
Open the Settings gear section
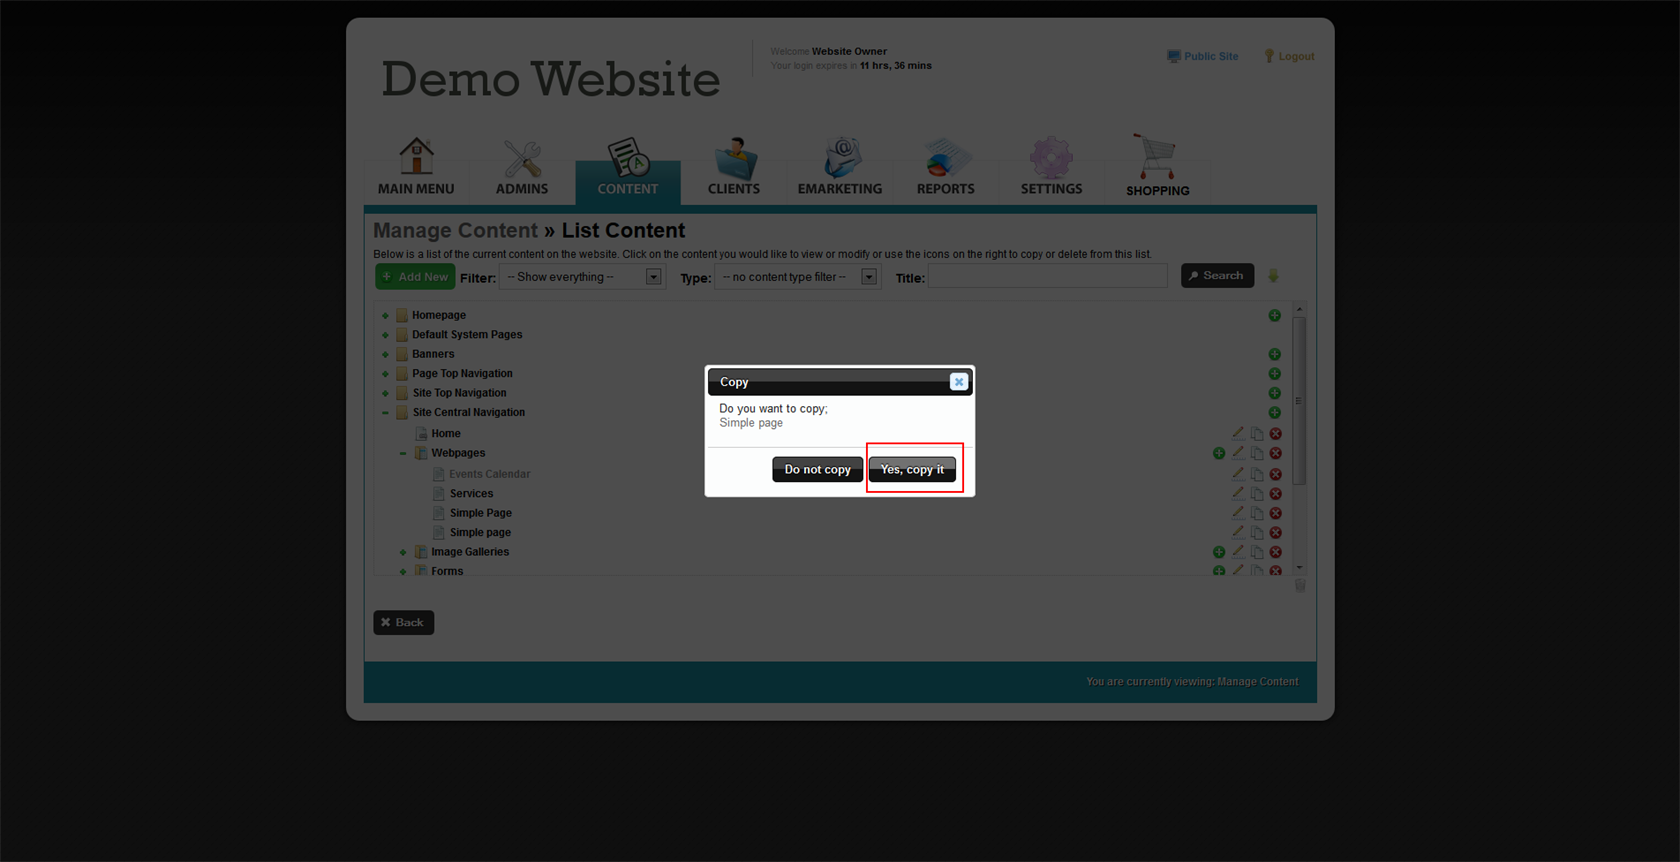(1051, 168)
